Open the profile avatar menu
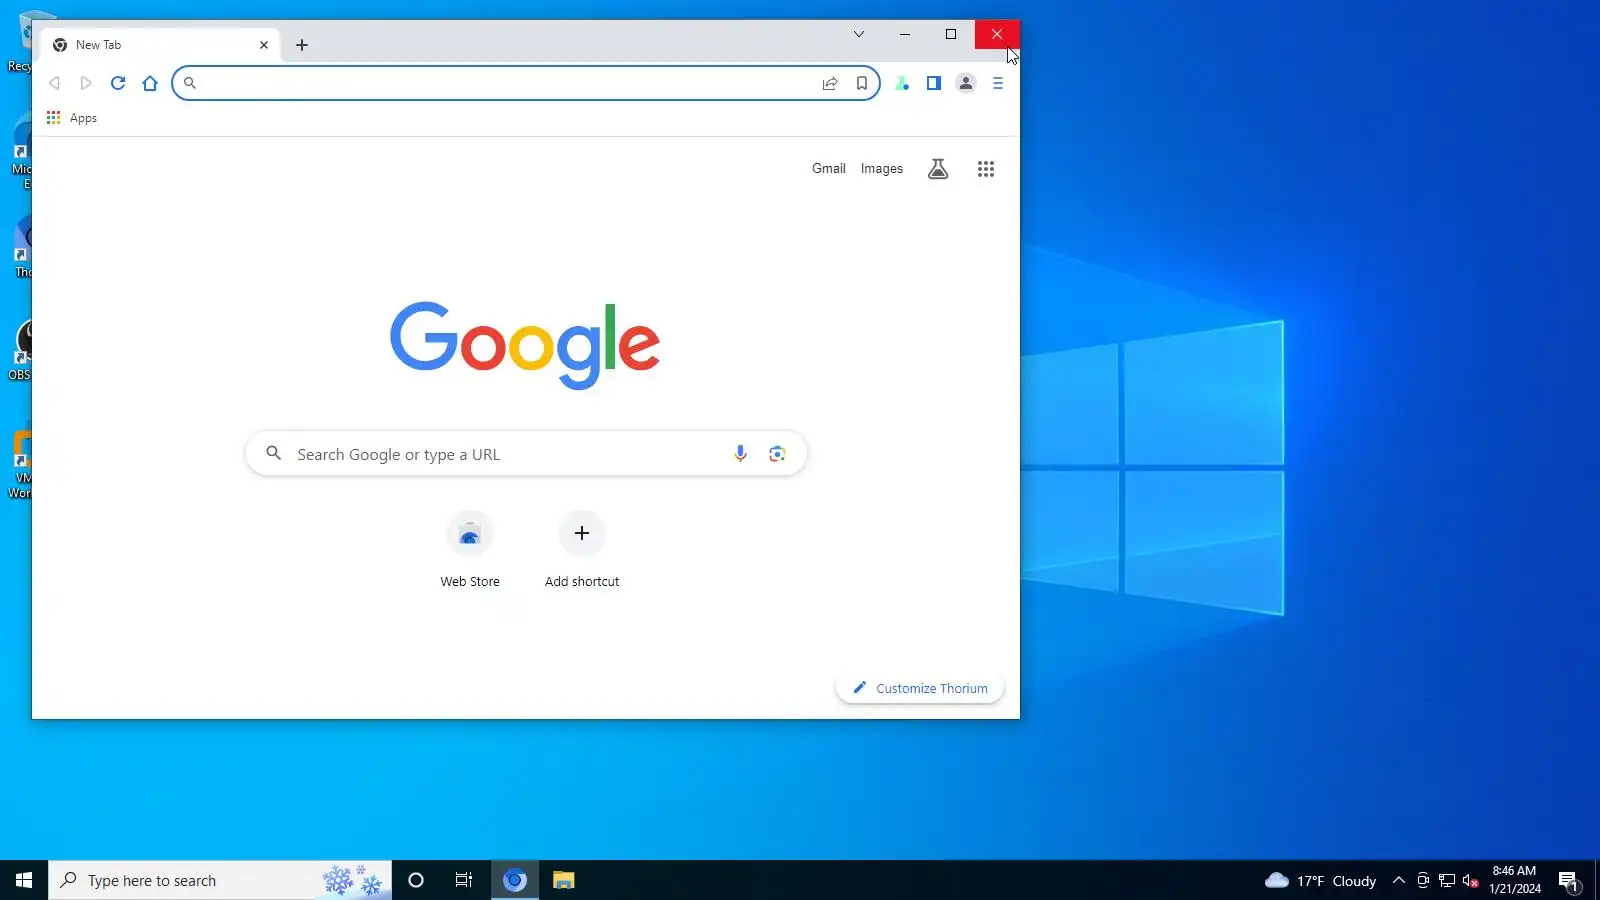Screen dimensions: 1600x900 tap(966, 83)
